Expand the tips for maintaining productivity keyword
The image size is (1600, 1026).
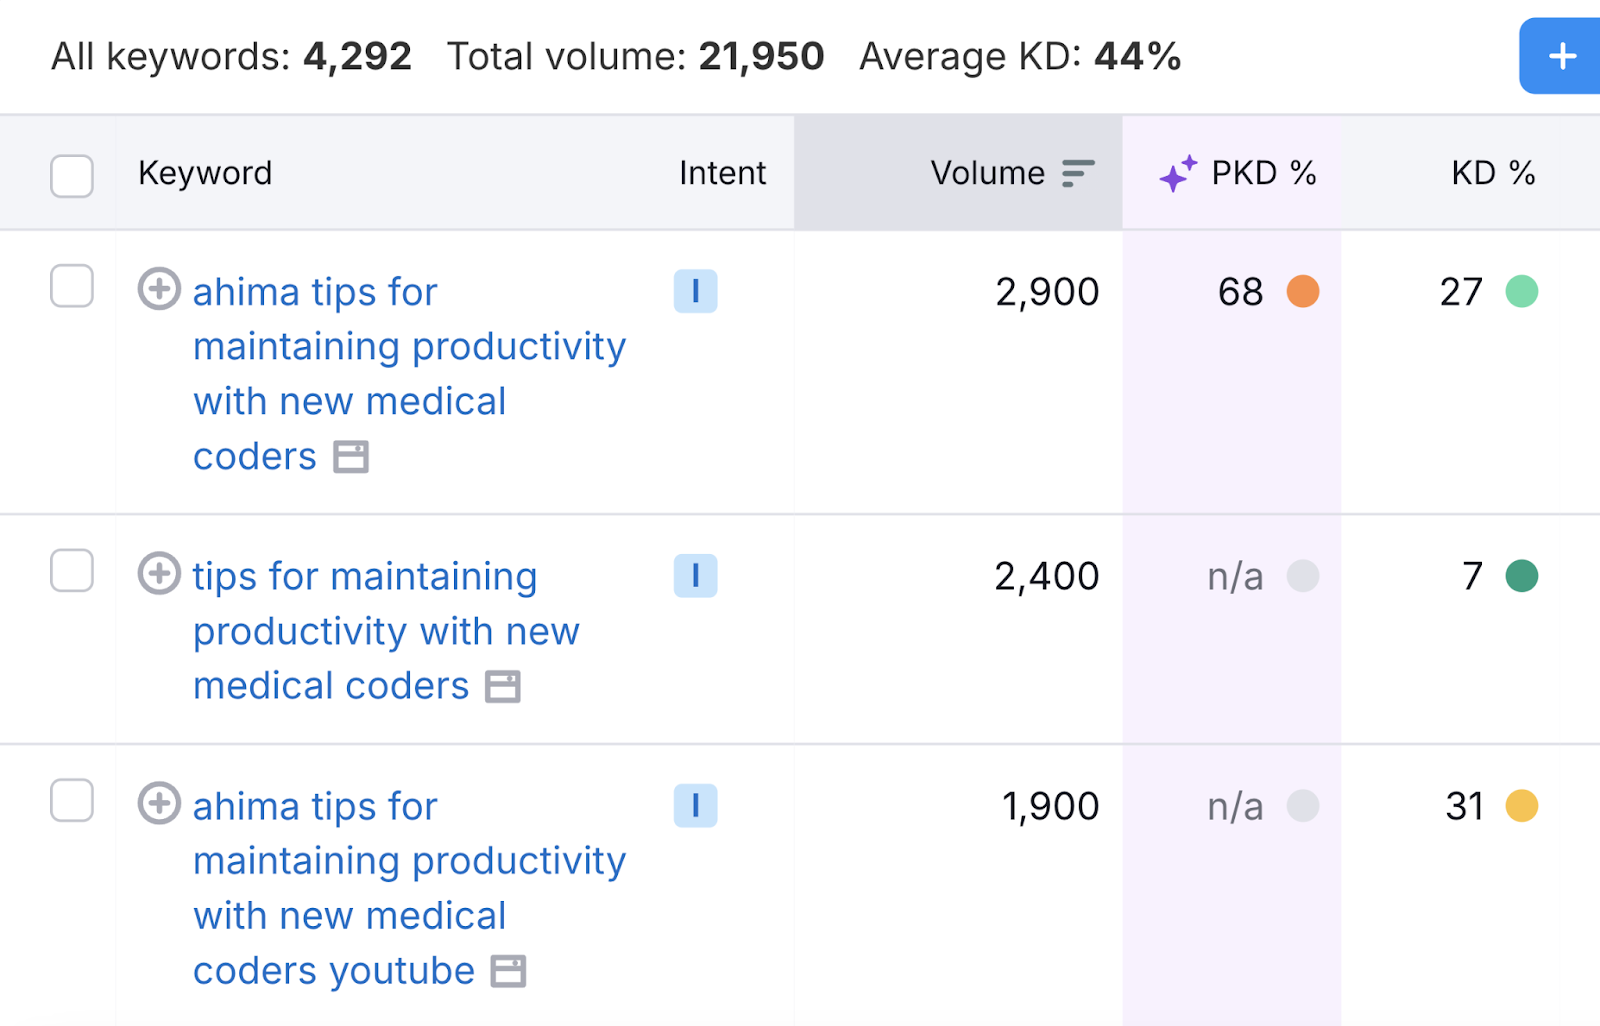coord(158,575)
